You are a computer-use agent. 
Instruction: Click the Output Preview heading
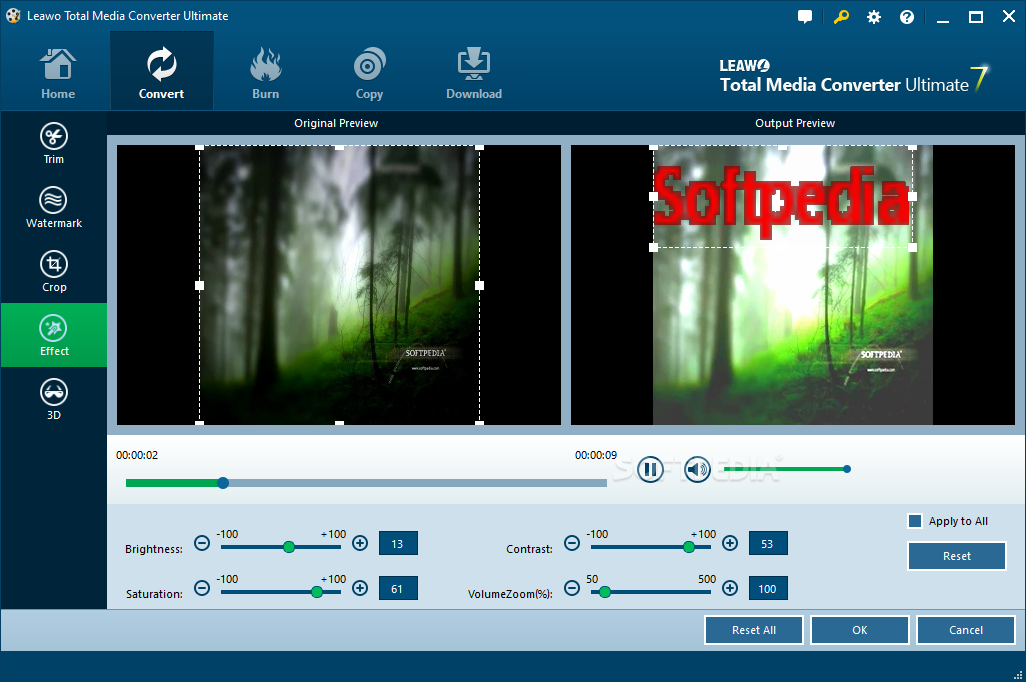(794, 123)
